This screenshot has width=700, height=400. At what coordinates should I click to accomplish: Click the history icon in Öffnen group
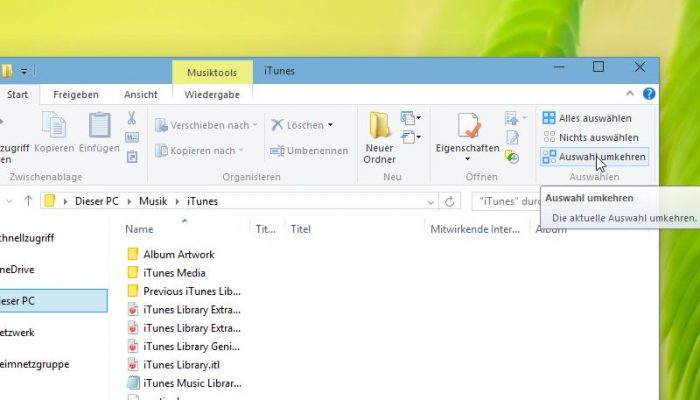(512, 157)
